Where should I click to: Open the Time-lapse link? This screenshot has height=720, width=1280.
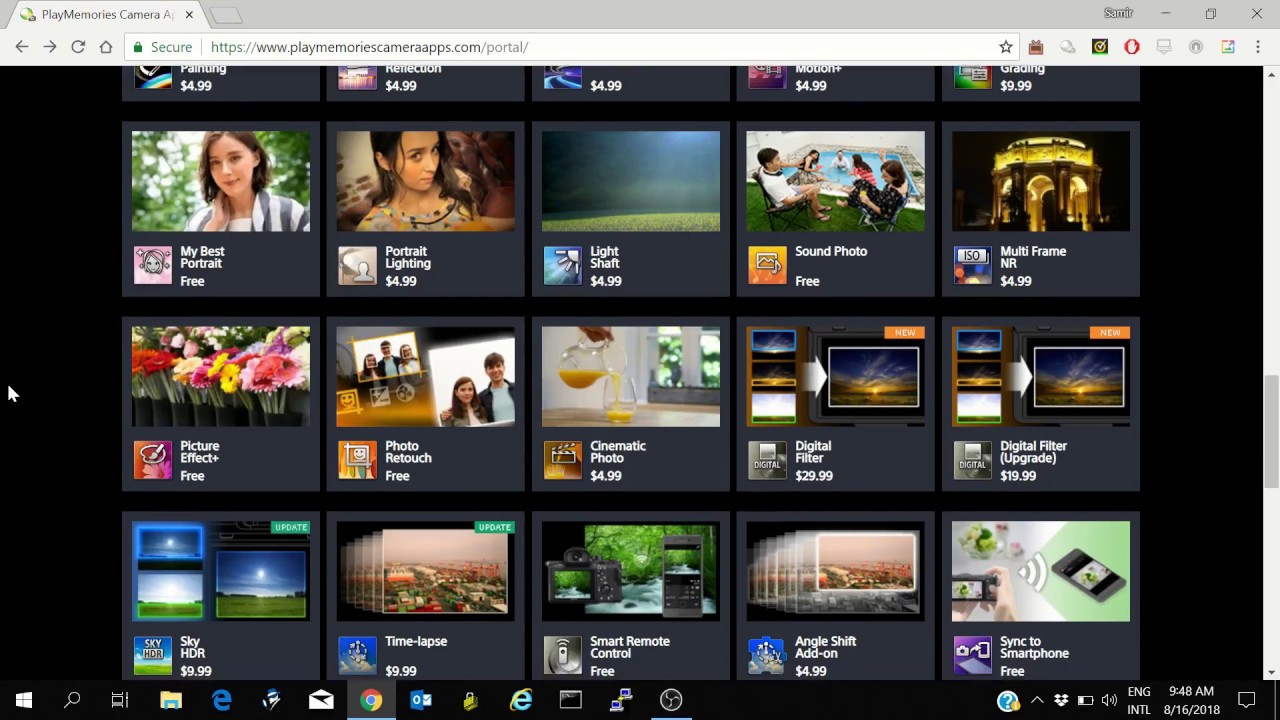(416, 642)
